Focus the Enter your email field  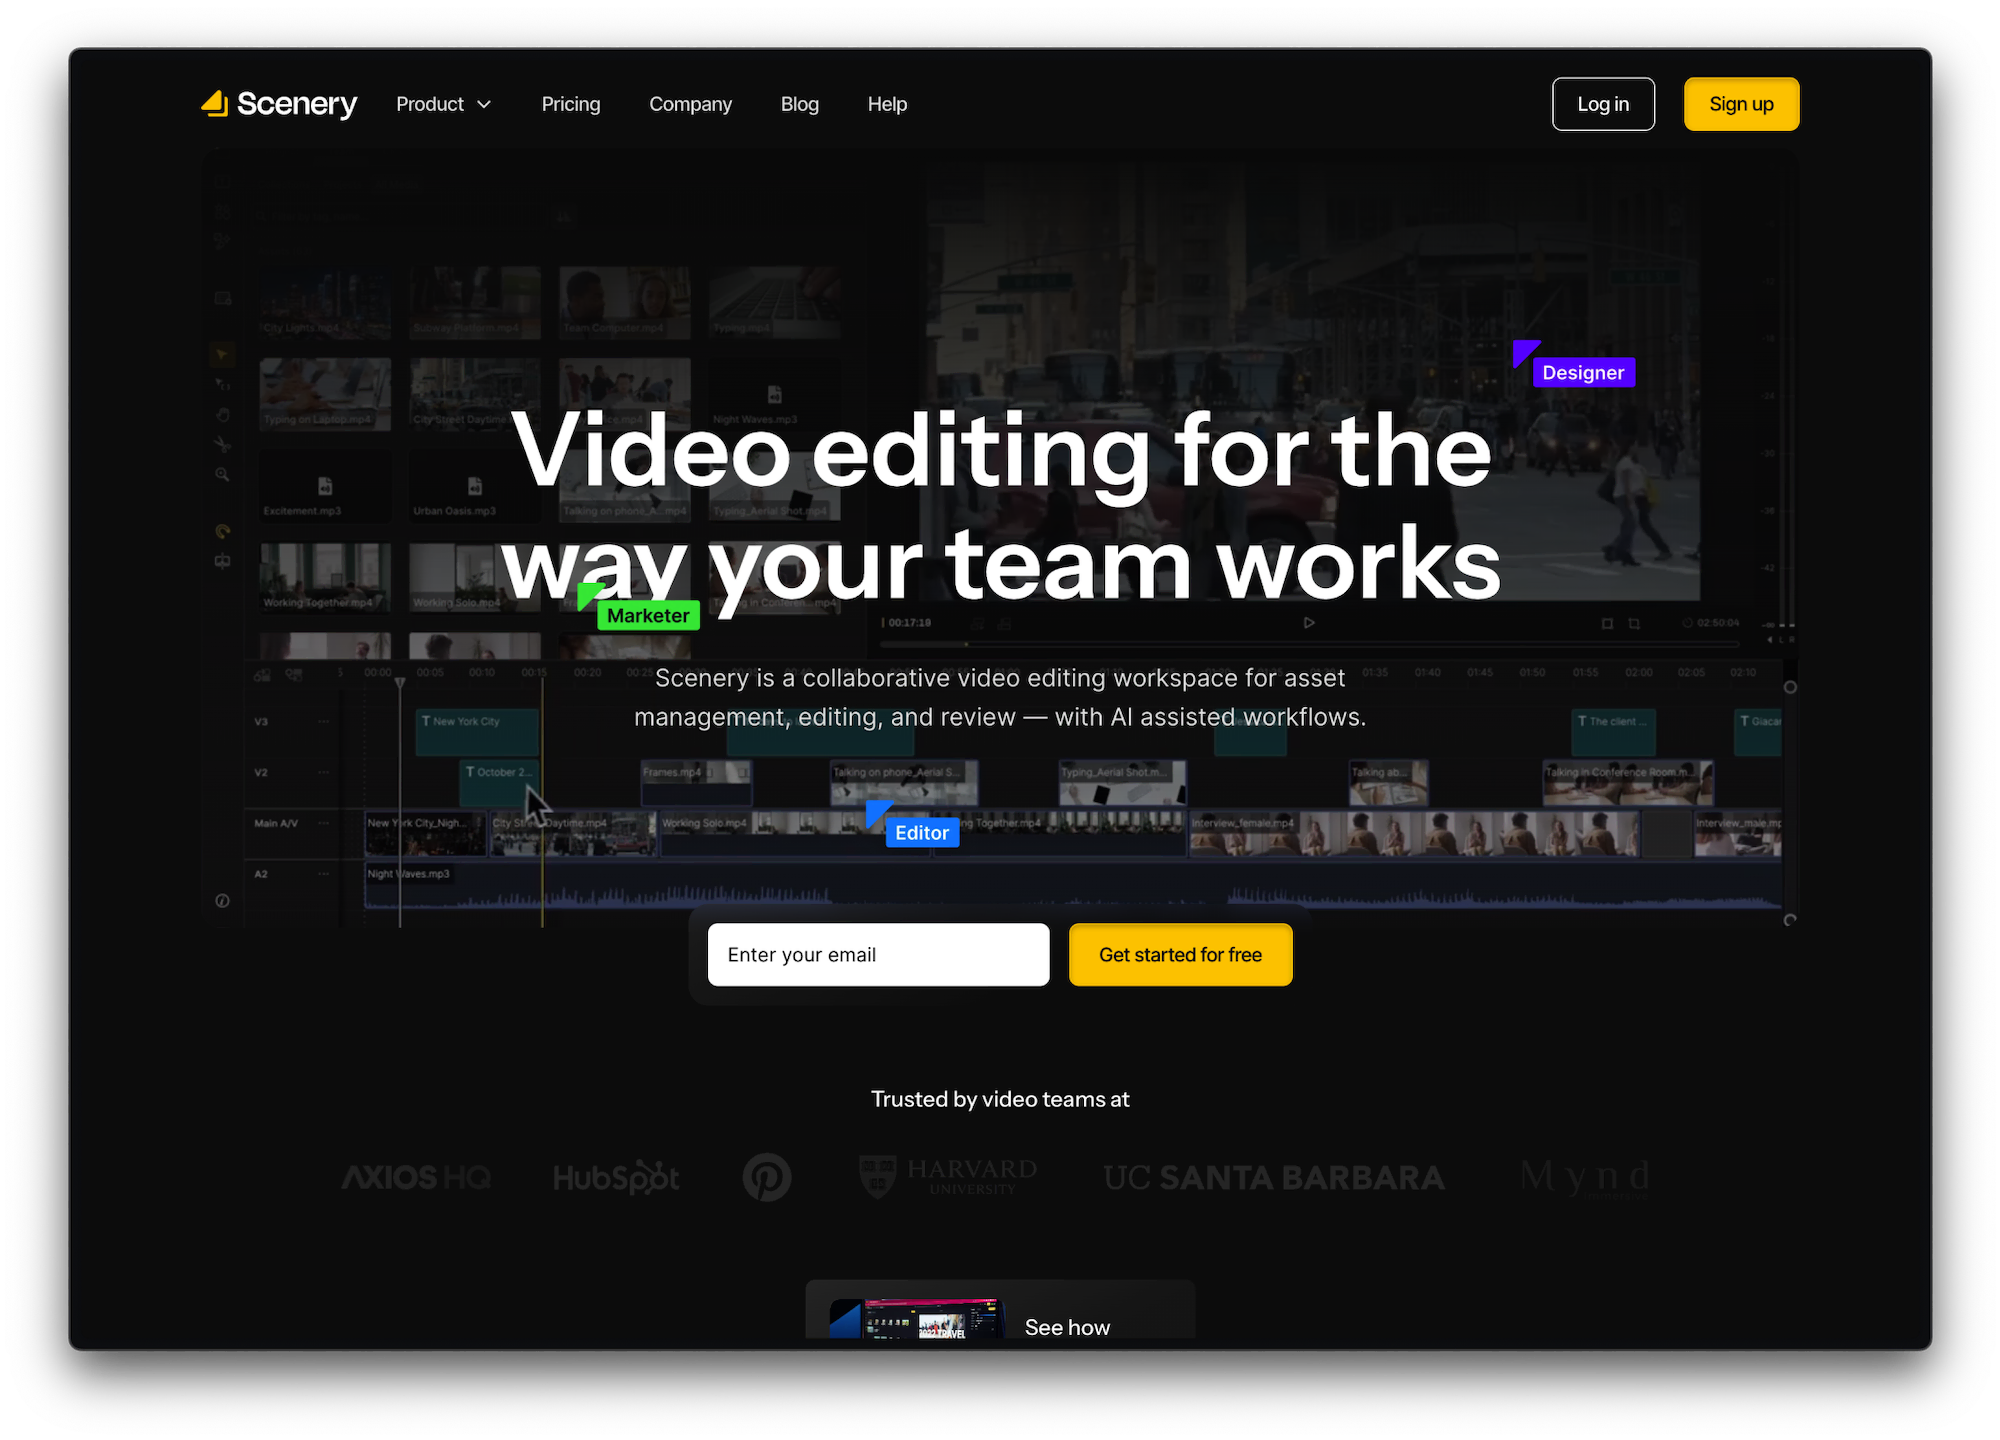pos(878,954)
